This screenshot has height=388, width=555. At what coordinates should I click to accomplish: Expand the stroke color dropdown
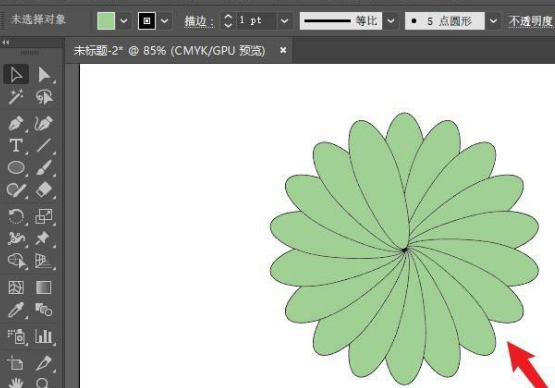point(164,21)
